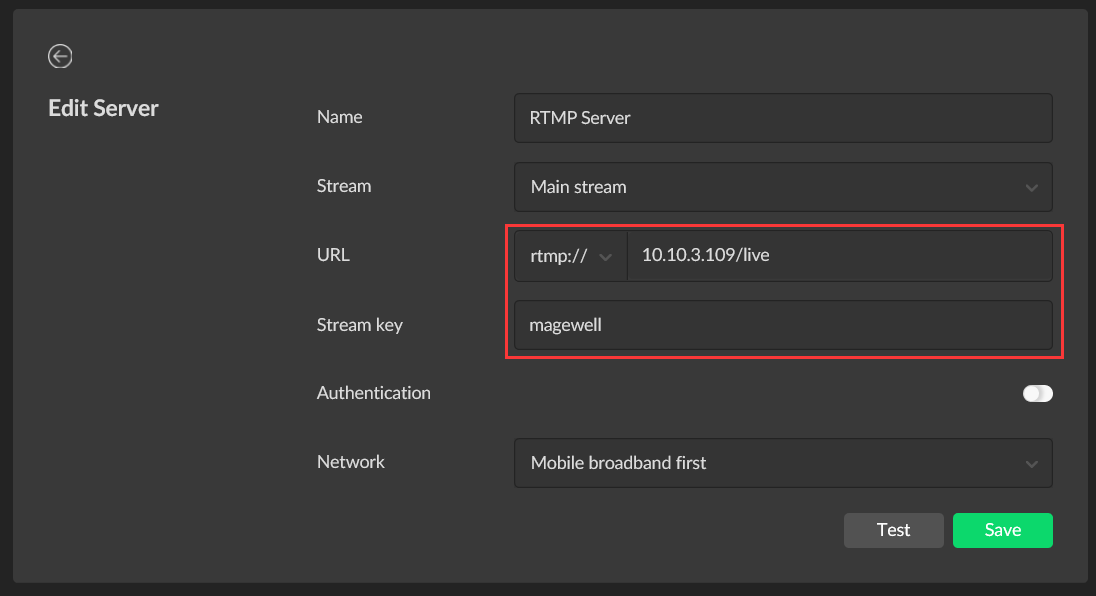This screenshot has width=1096, height=596.
Task: Go back using the circled arrow icon
Action: tap(60, 56)
